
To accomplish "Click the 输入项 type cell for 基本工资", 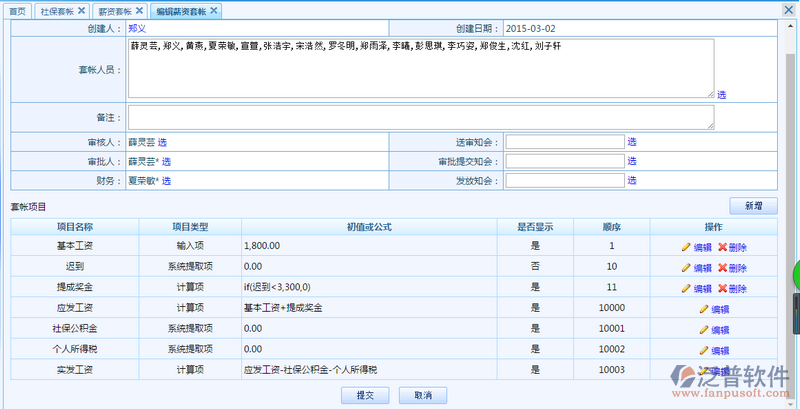I will point(190,246).
